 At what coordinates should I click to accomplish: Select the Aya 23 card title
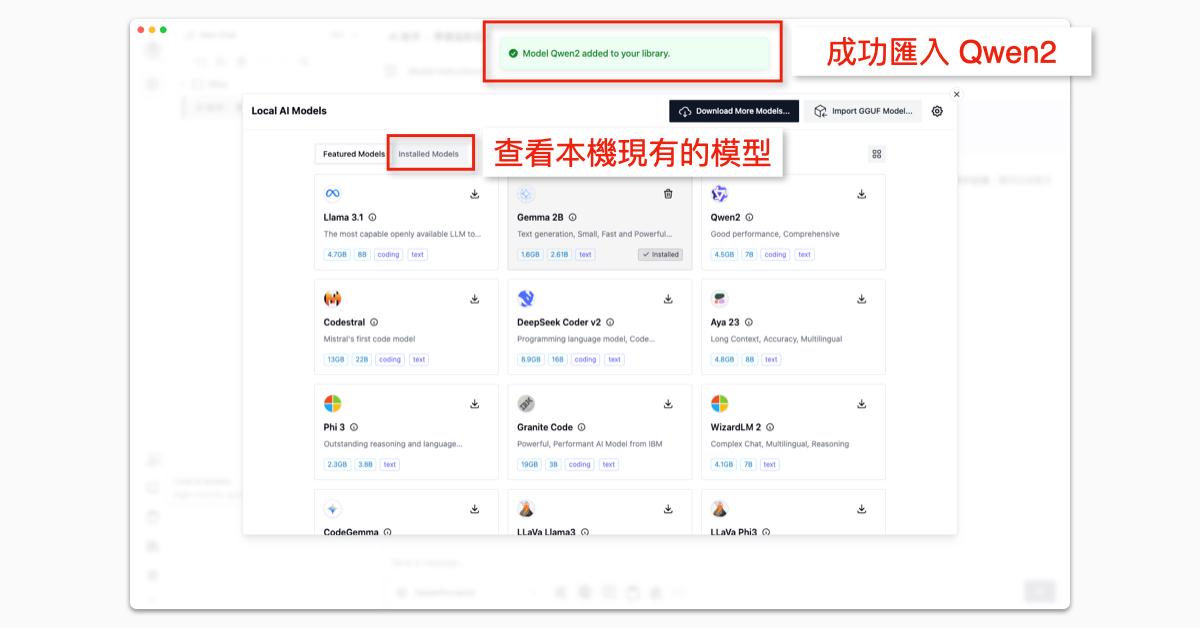point(725,322)
